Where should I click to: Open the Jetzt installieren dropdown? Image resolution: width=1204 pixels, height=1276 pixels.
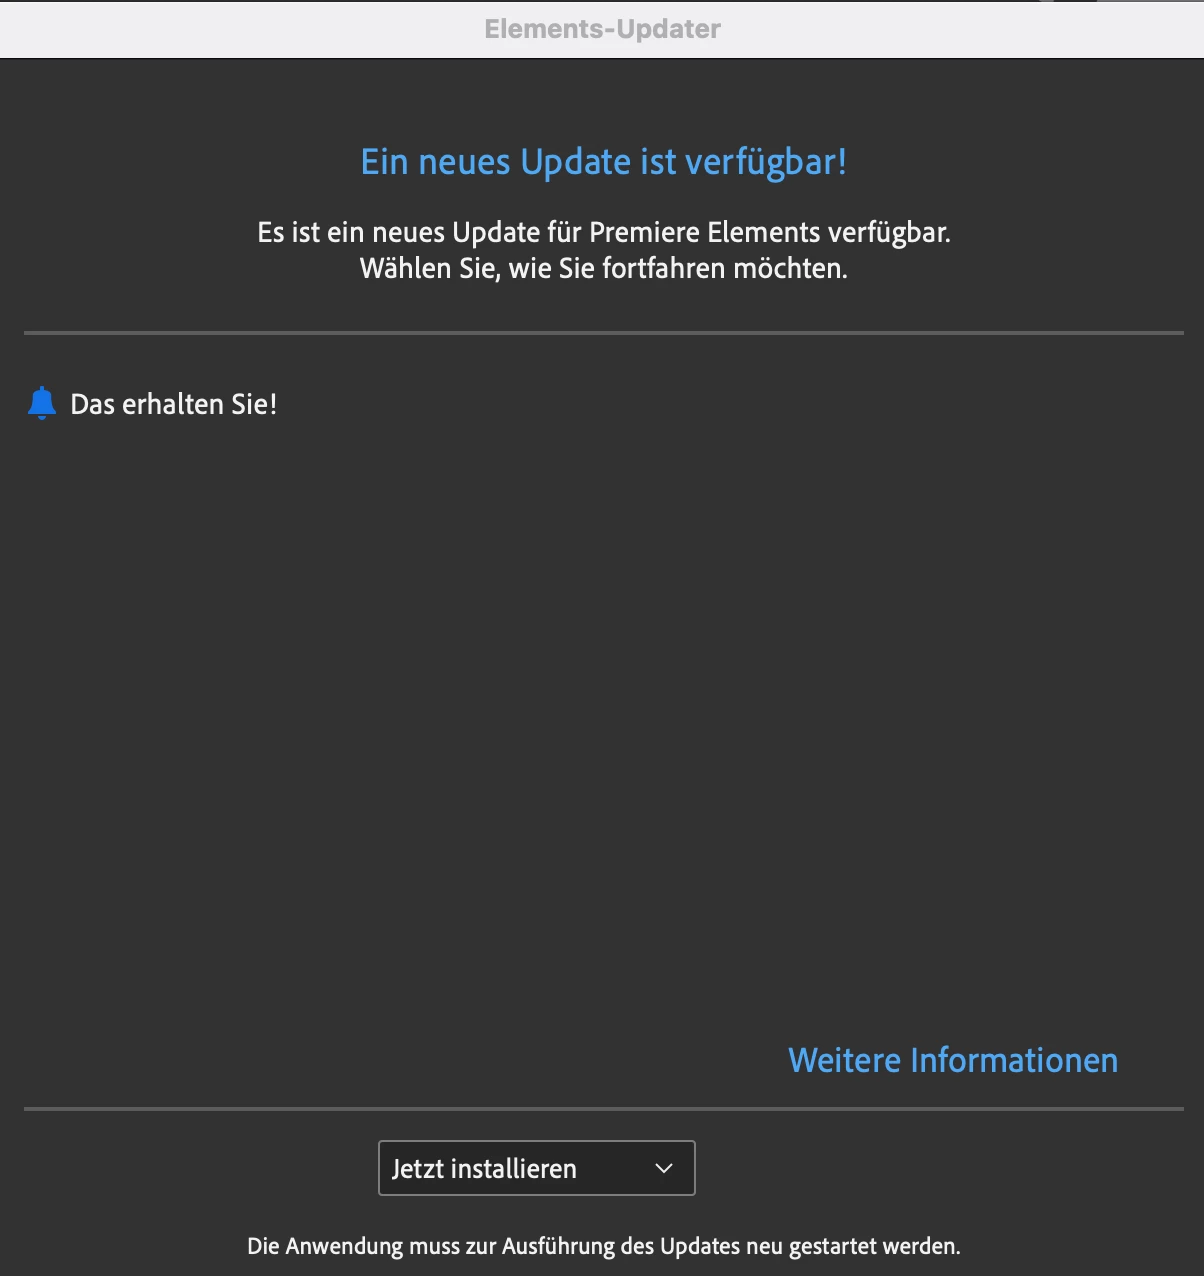pos(536,1168)
